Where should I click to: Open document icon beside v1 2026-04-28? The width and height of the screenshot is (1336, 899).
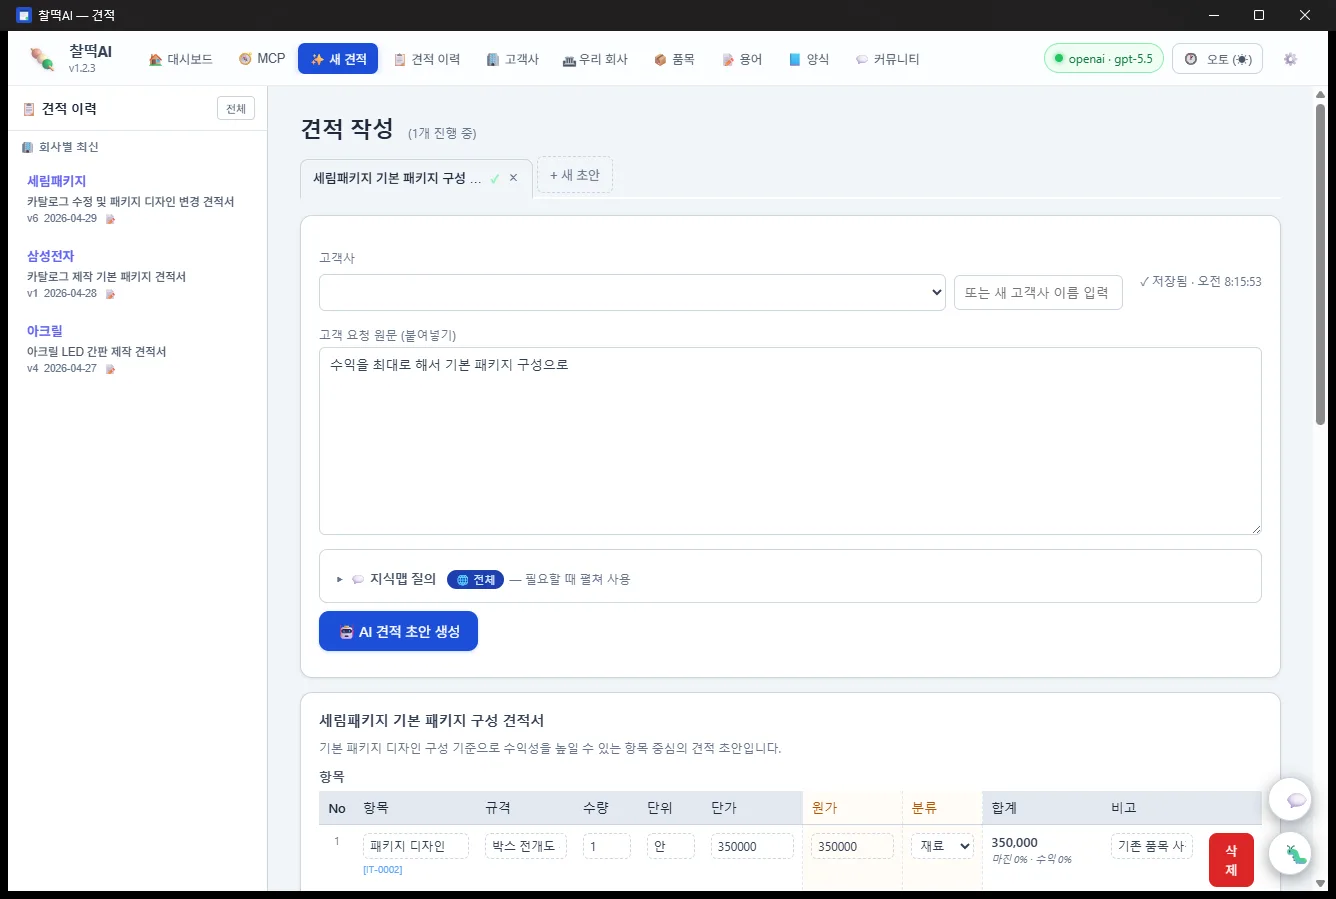pos(110,294)
